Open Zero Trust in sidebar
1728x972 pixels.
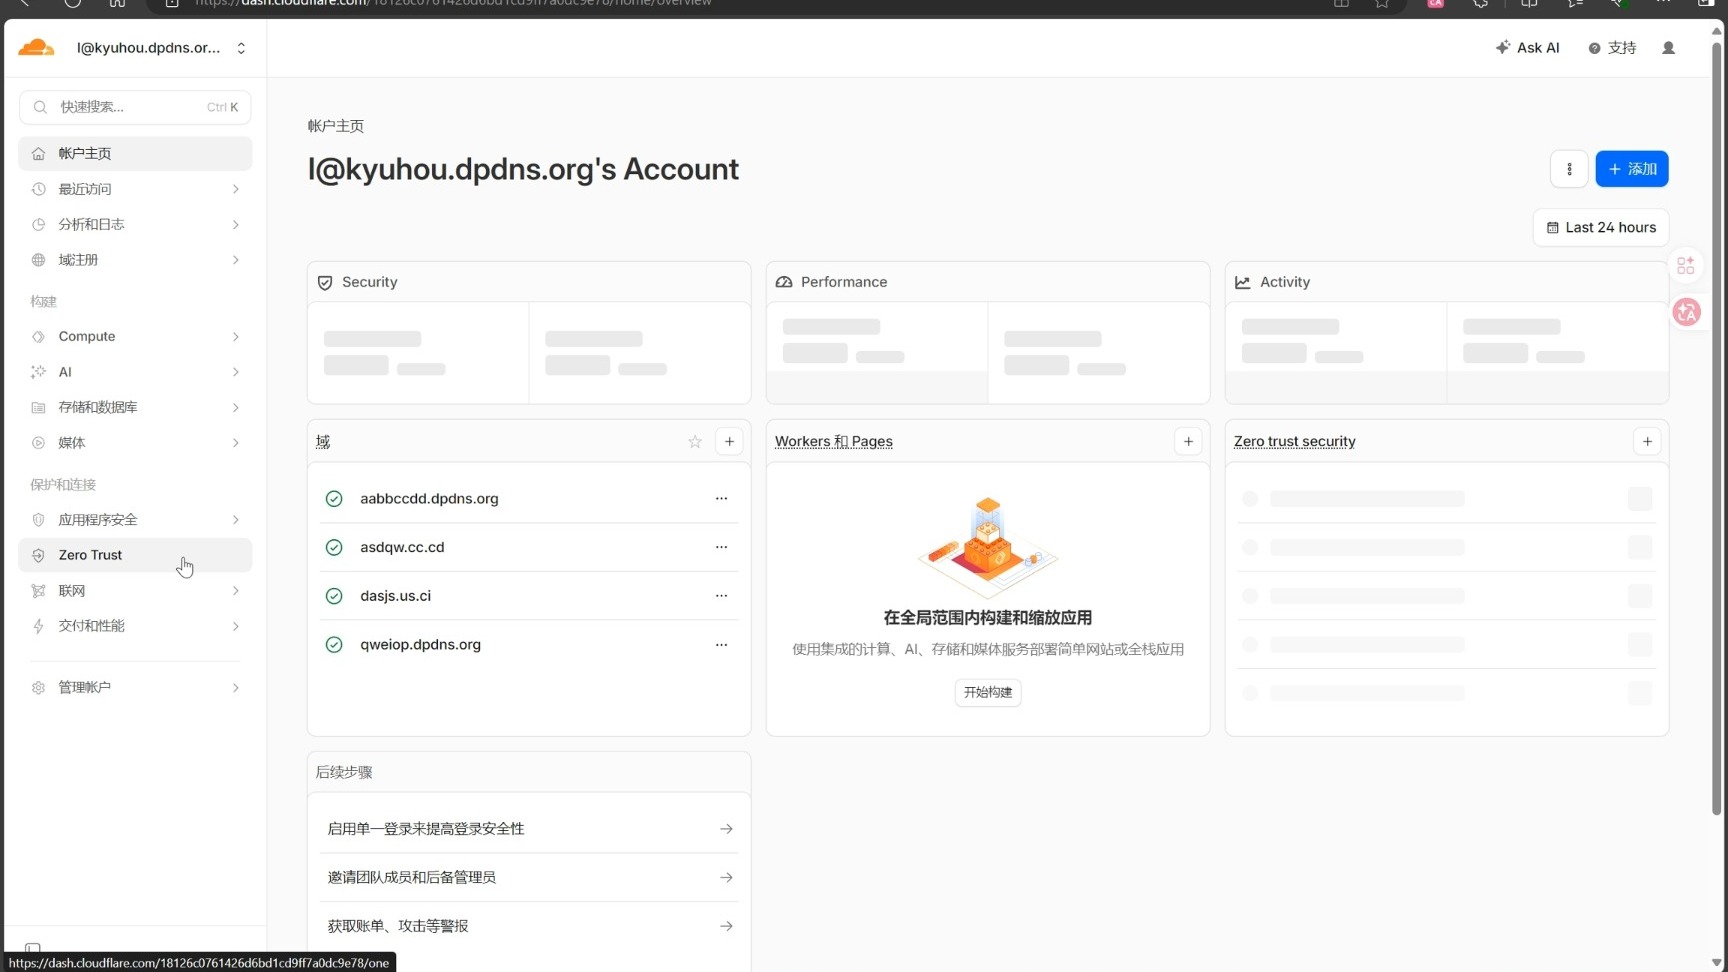(135, 555)
